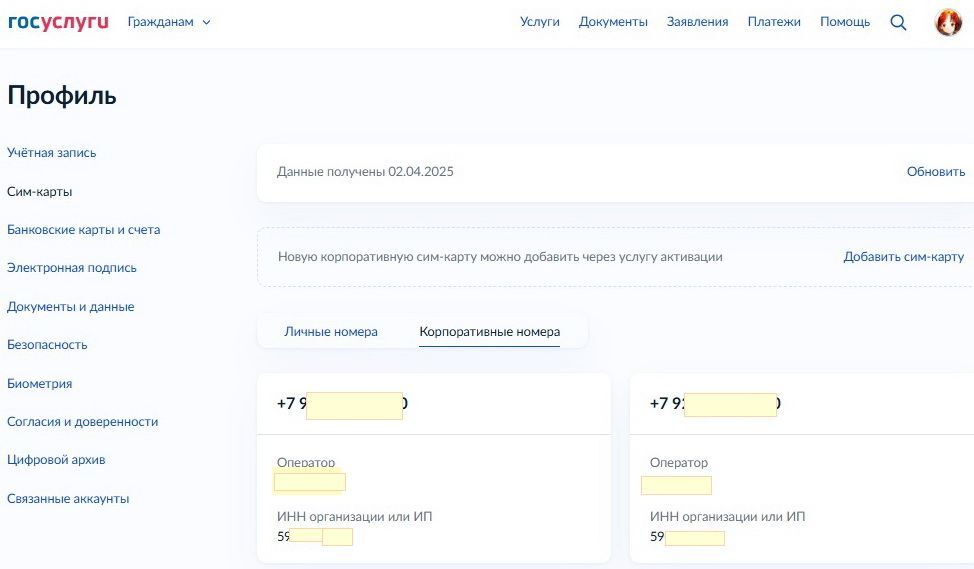Click the Добавить сим-карту link
The width and height of the screenshot is (974, 569).
pos(903,257)
